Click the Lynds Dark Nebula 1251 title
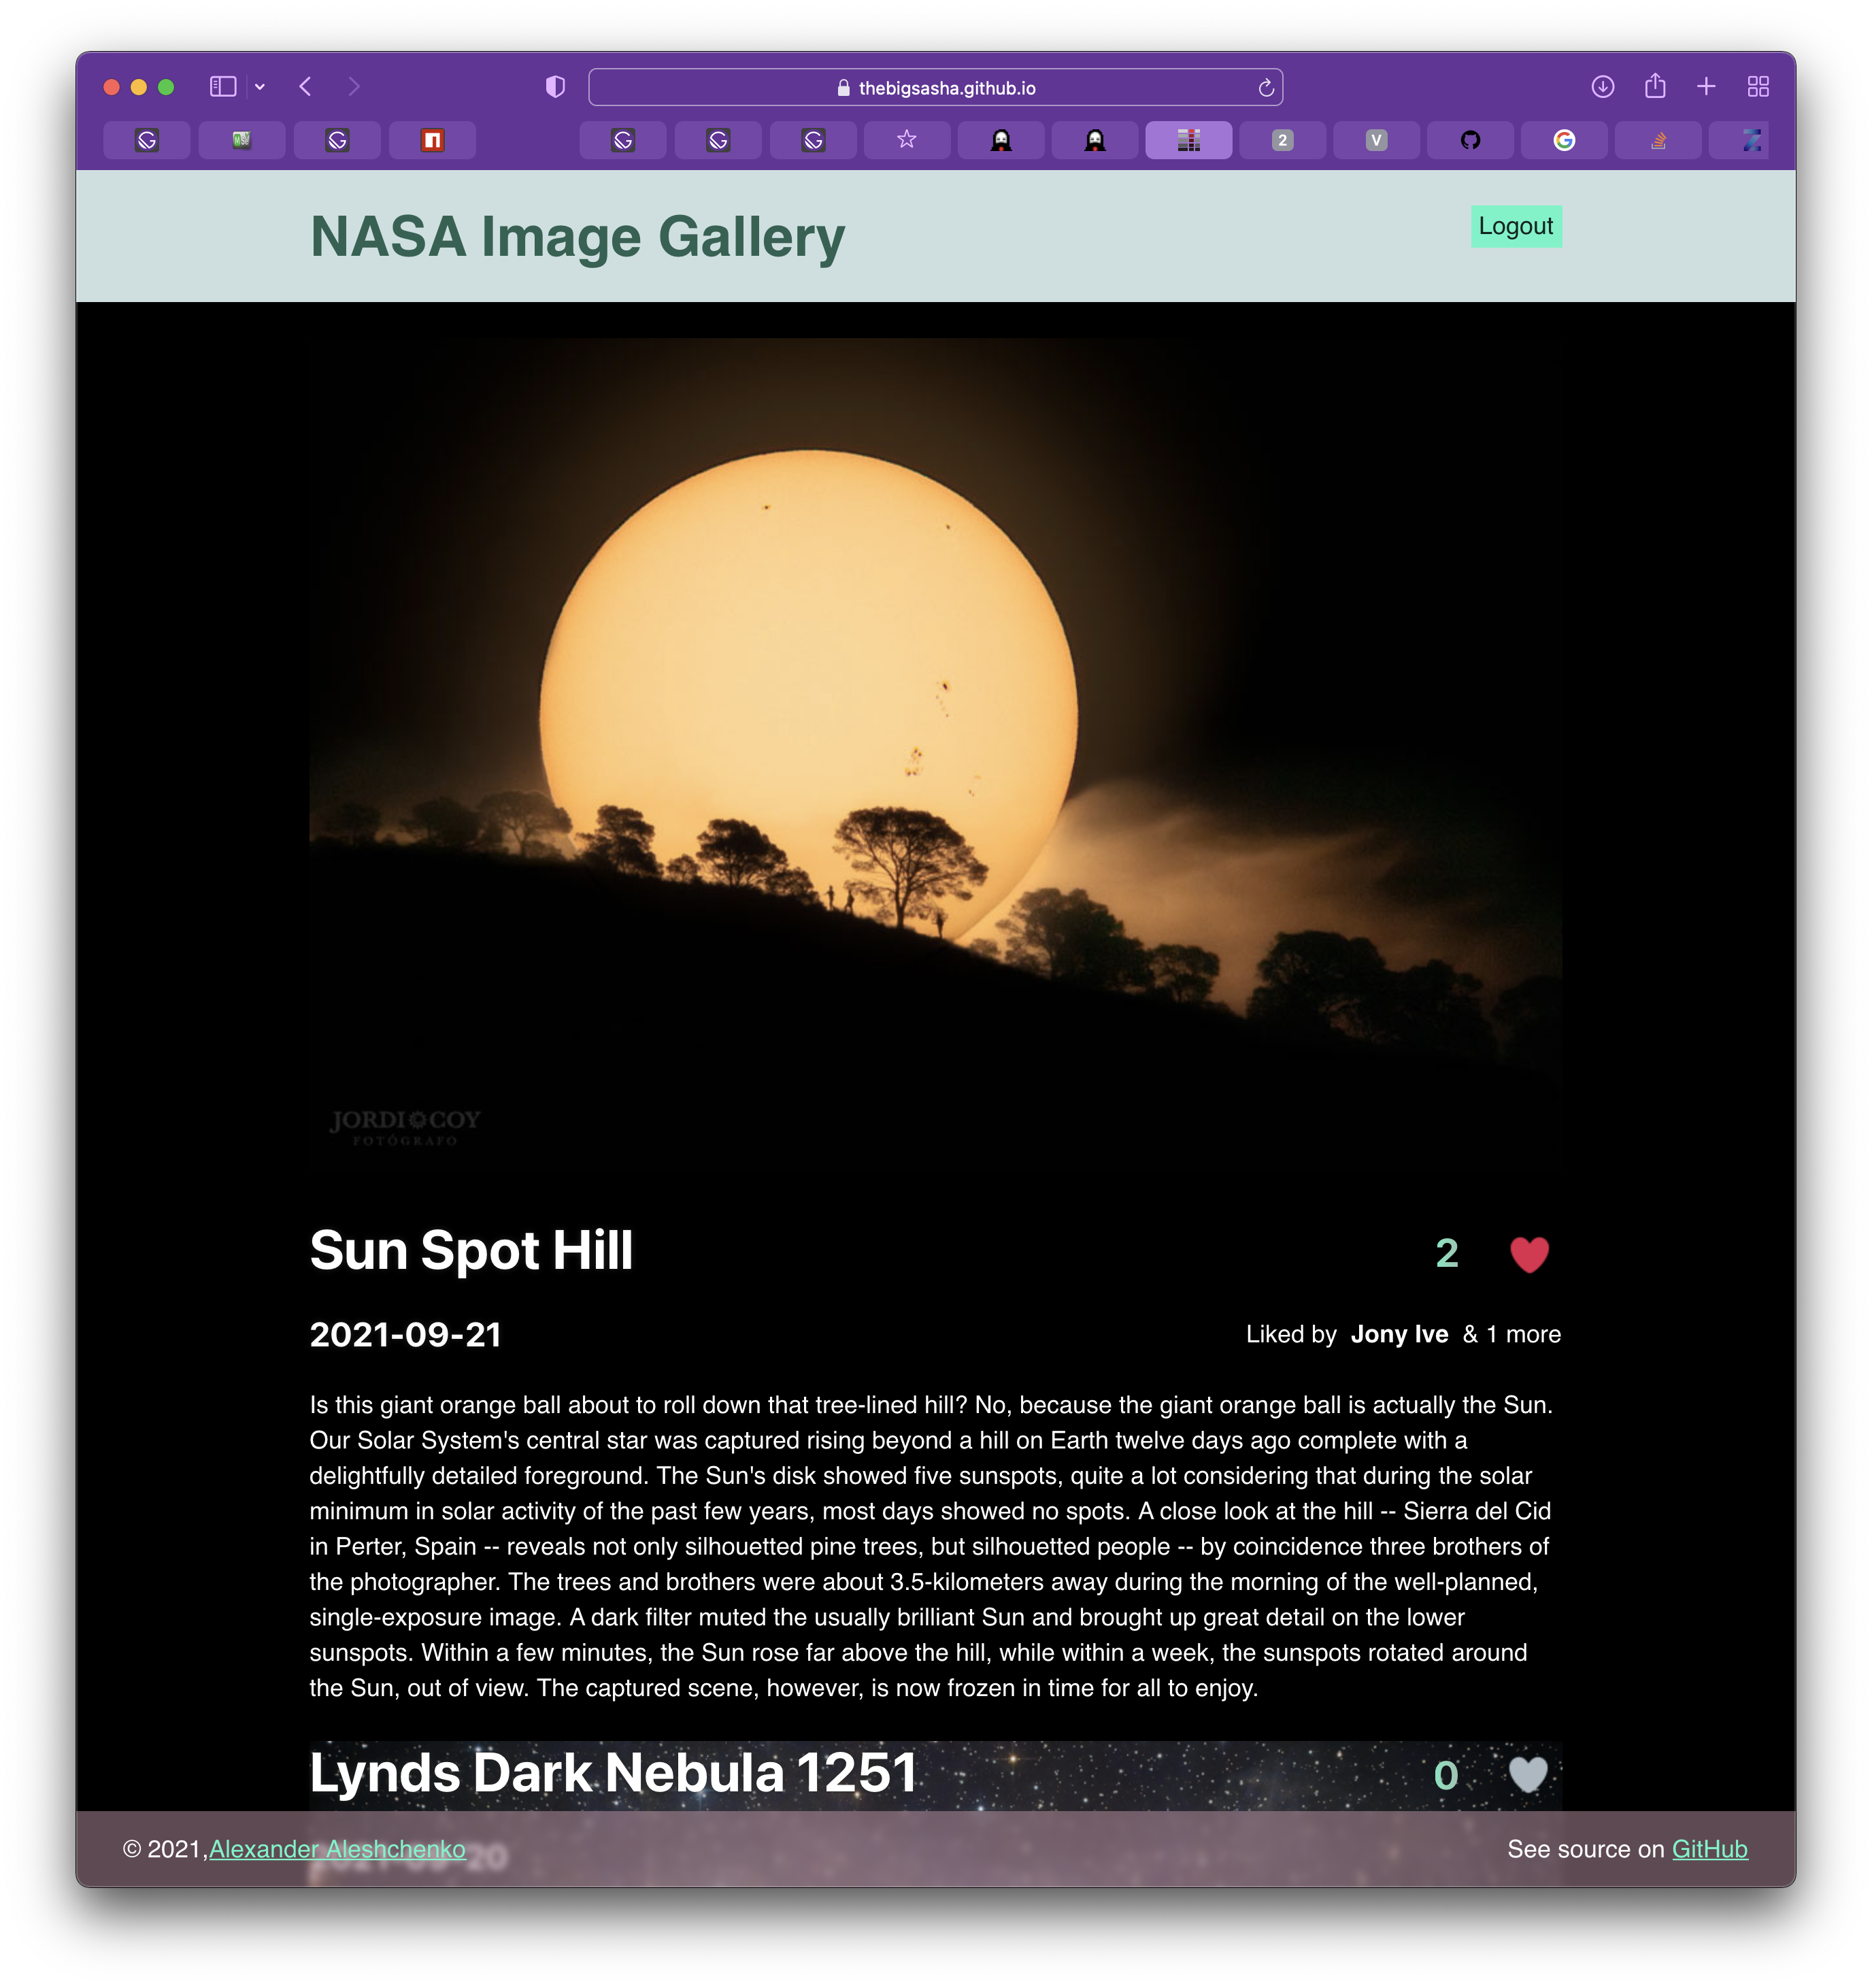The image size is (1872, 1988). click(x=613, y=1773)
